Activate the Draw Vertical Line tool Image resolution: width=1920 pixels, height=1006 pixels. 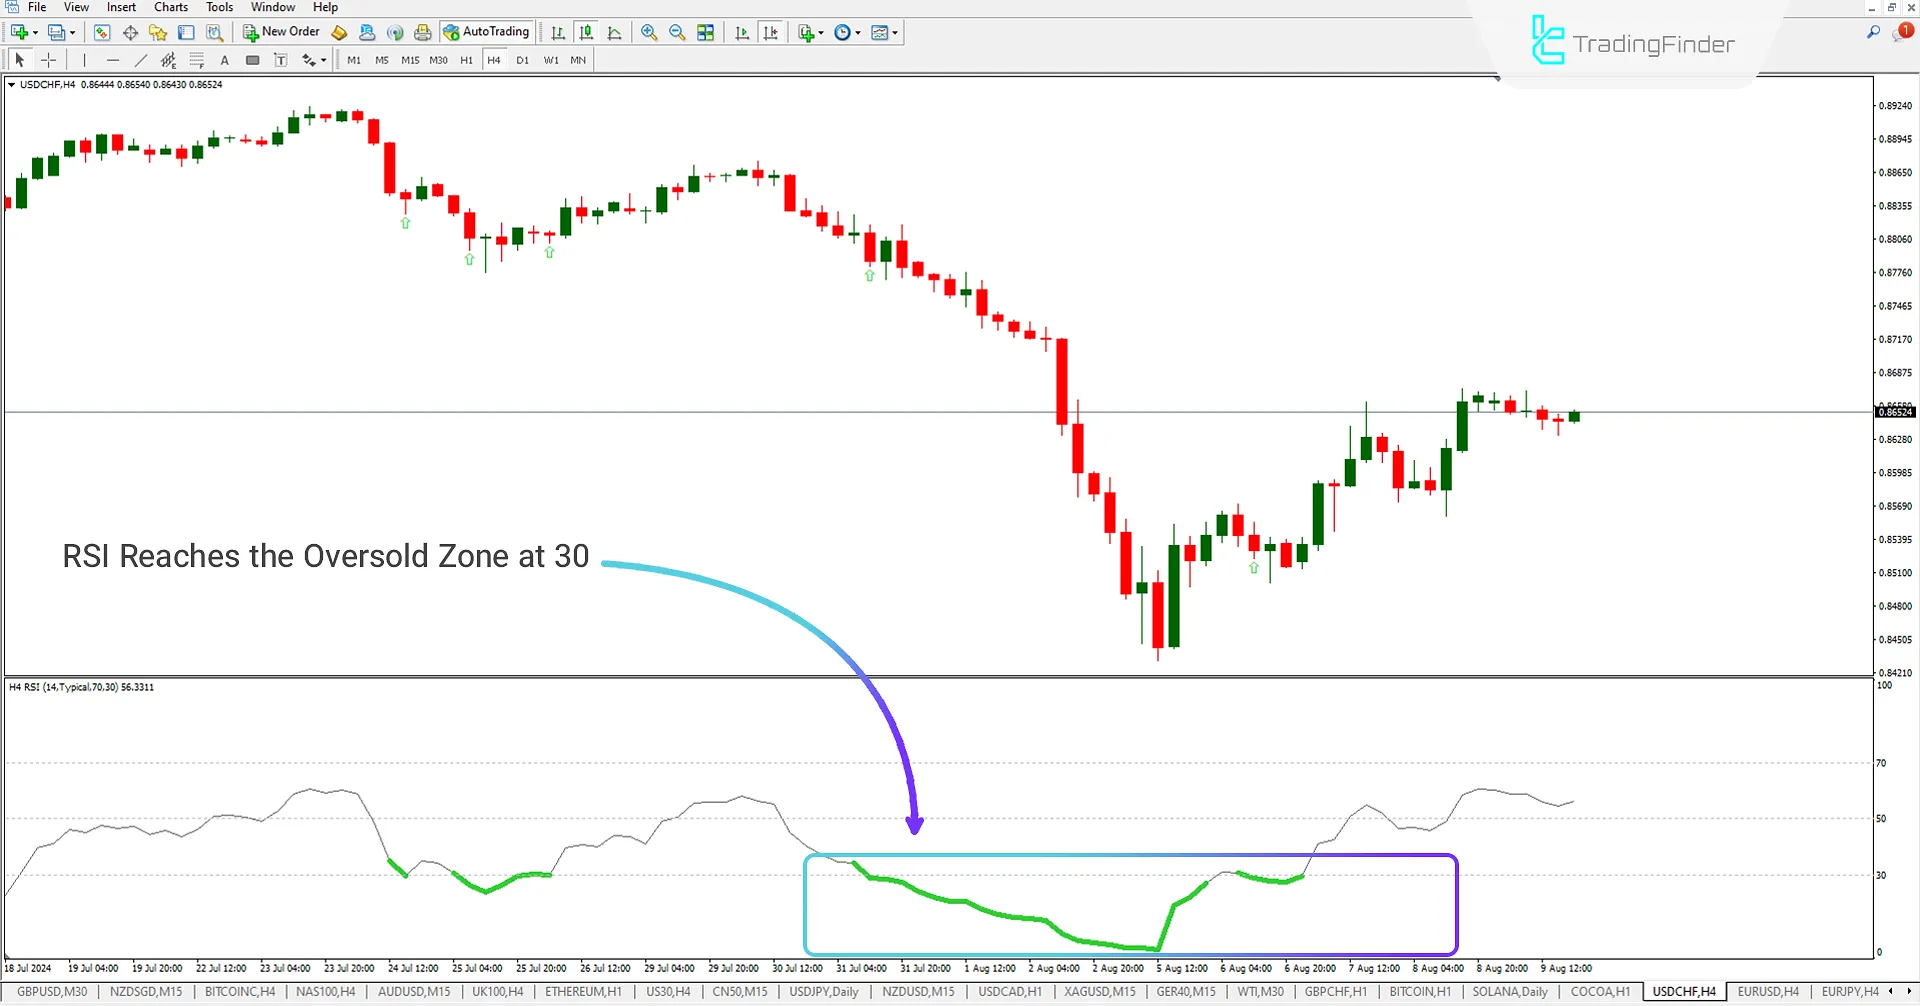(84, 60)
